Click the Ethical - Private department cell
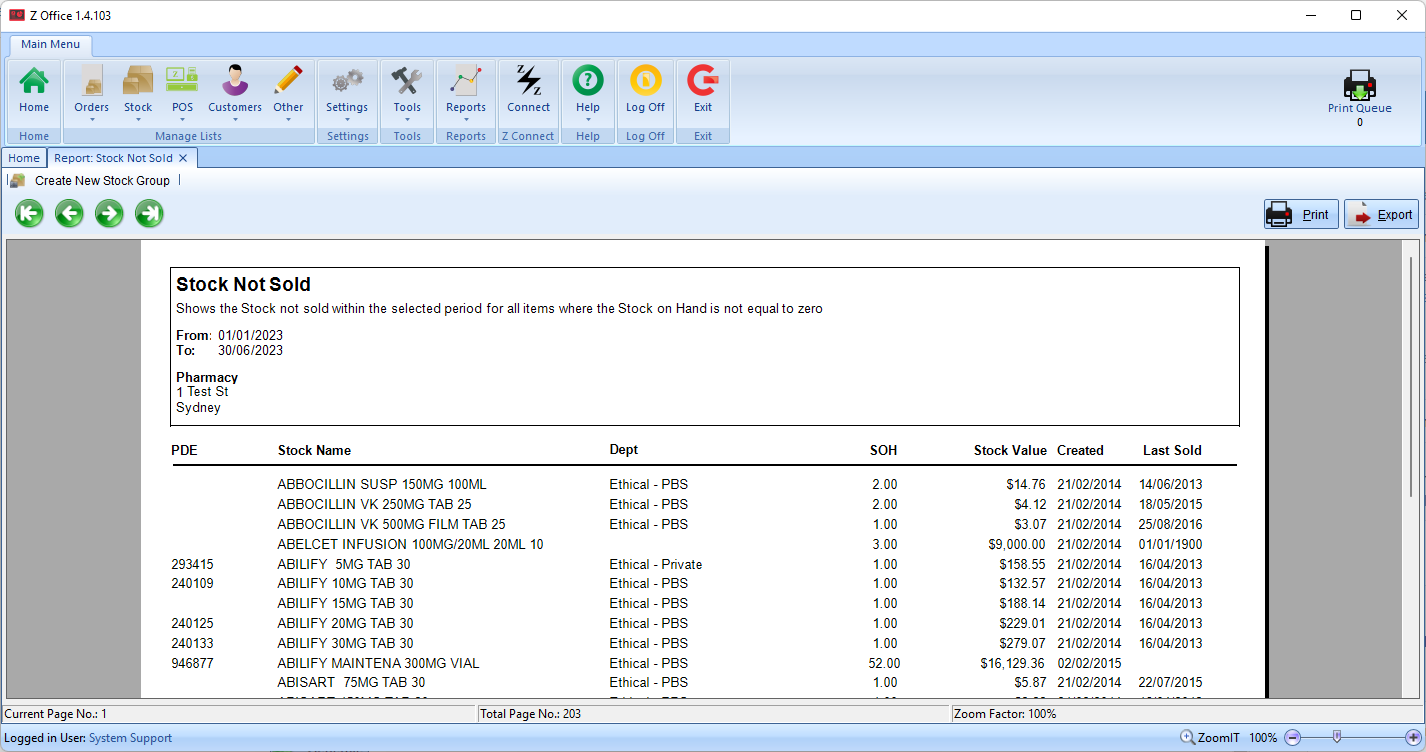Viewport: 1426px width, 752px height. (x=656, y=564)
